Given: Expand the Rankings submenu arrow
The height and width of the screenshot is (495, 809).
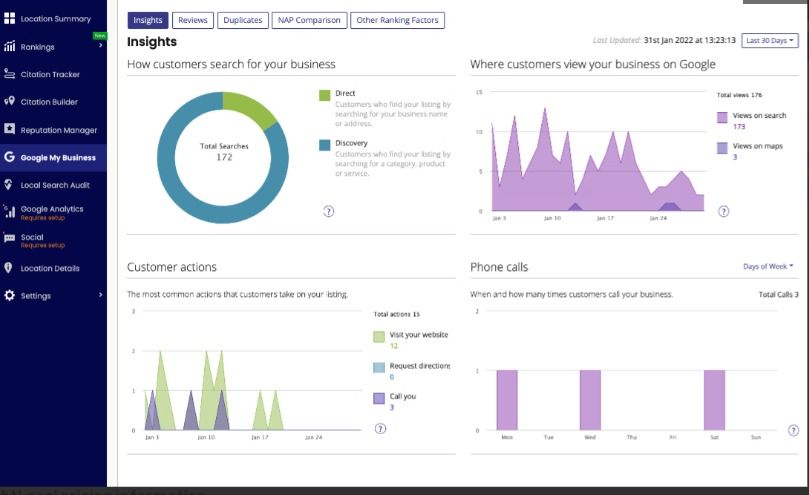Looking at the screenshot, I should 101,45.
